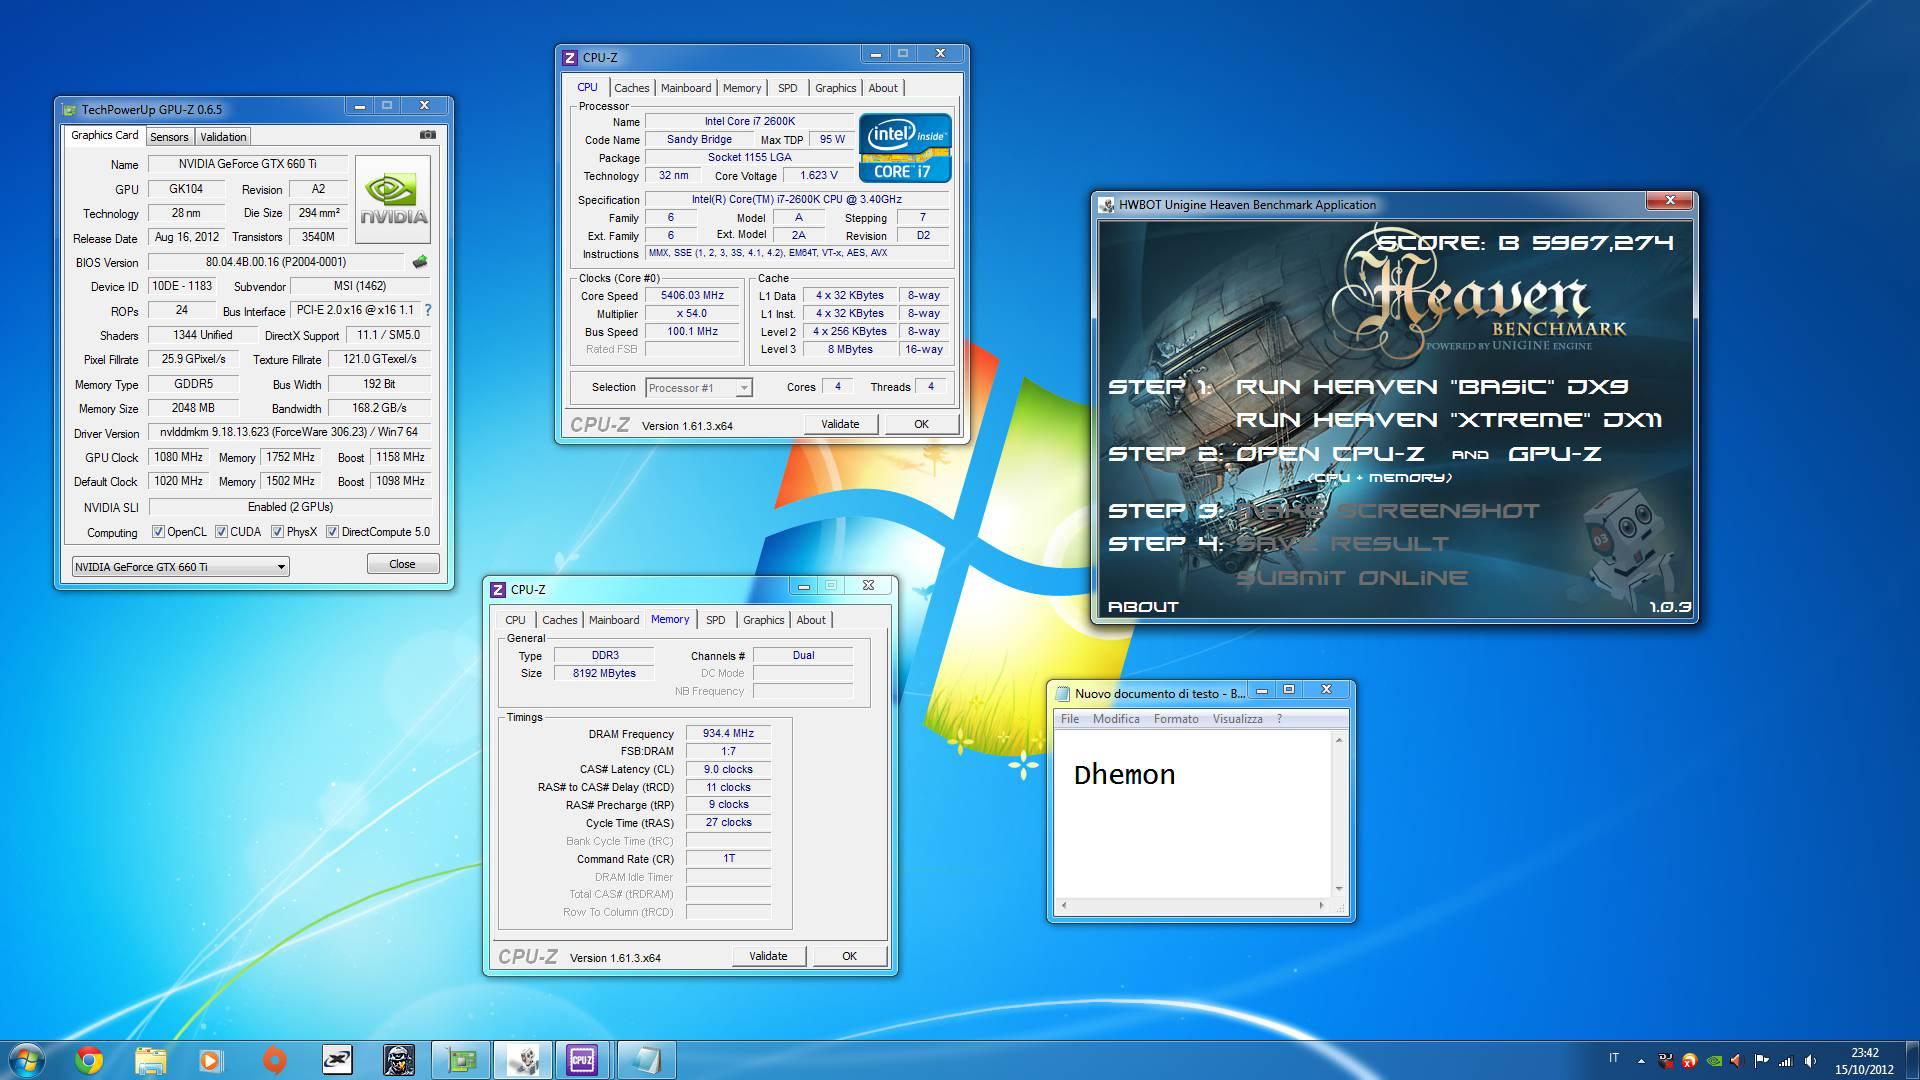Open the Formato menu in Notepad

(1176, 719)
